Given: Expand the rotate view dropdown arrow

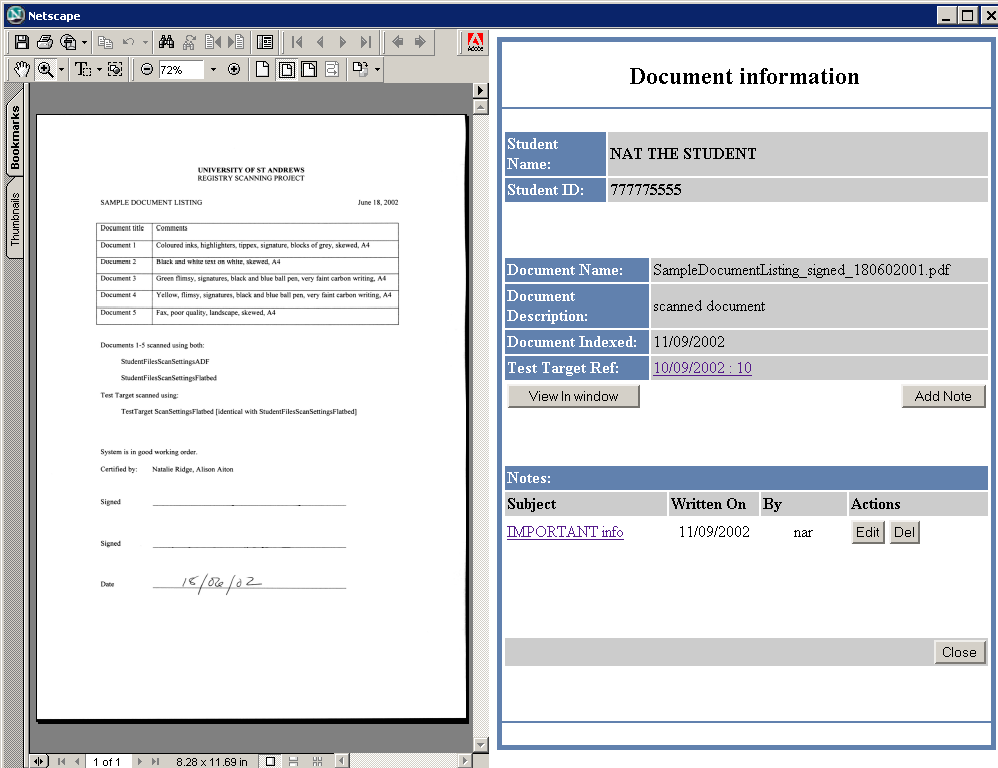Looking at the screenshot, I should click(x=377, y=70).
